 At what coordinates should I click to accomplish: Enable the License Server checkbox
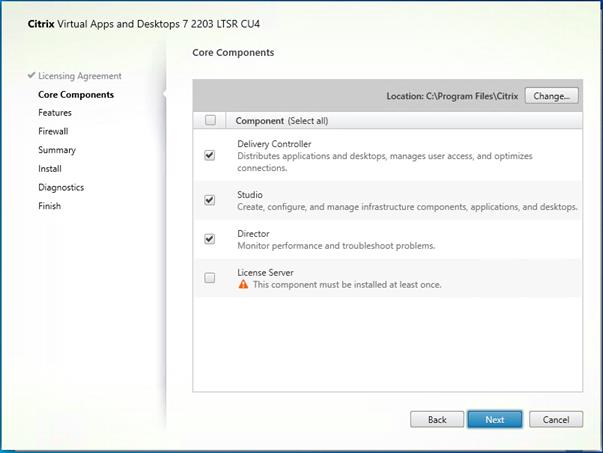coord(210,278)
